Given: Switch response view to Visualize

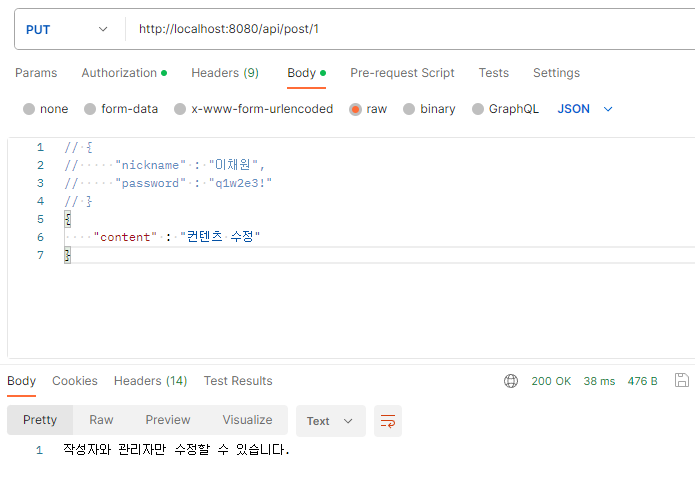Looking at the screenshot, I should (247, 420).
